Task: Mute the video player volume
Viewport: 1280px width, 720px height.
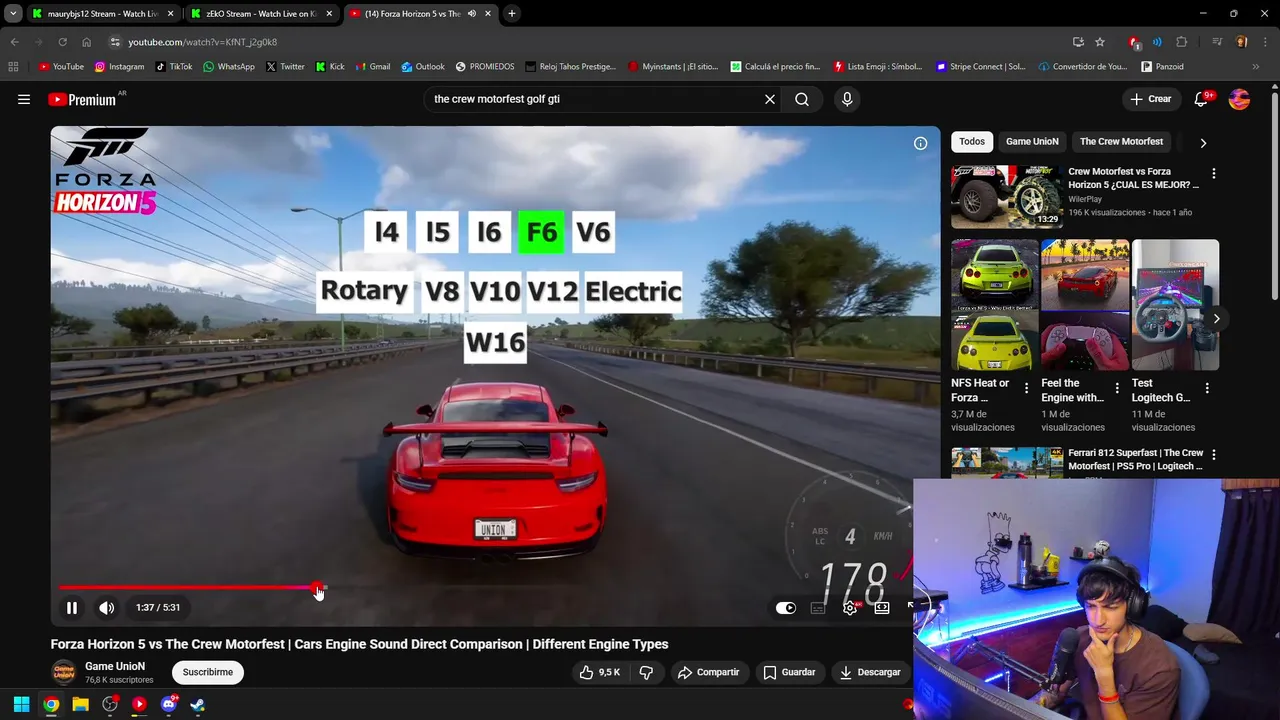Action: click(x=107, y=607)
